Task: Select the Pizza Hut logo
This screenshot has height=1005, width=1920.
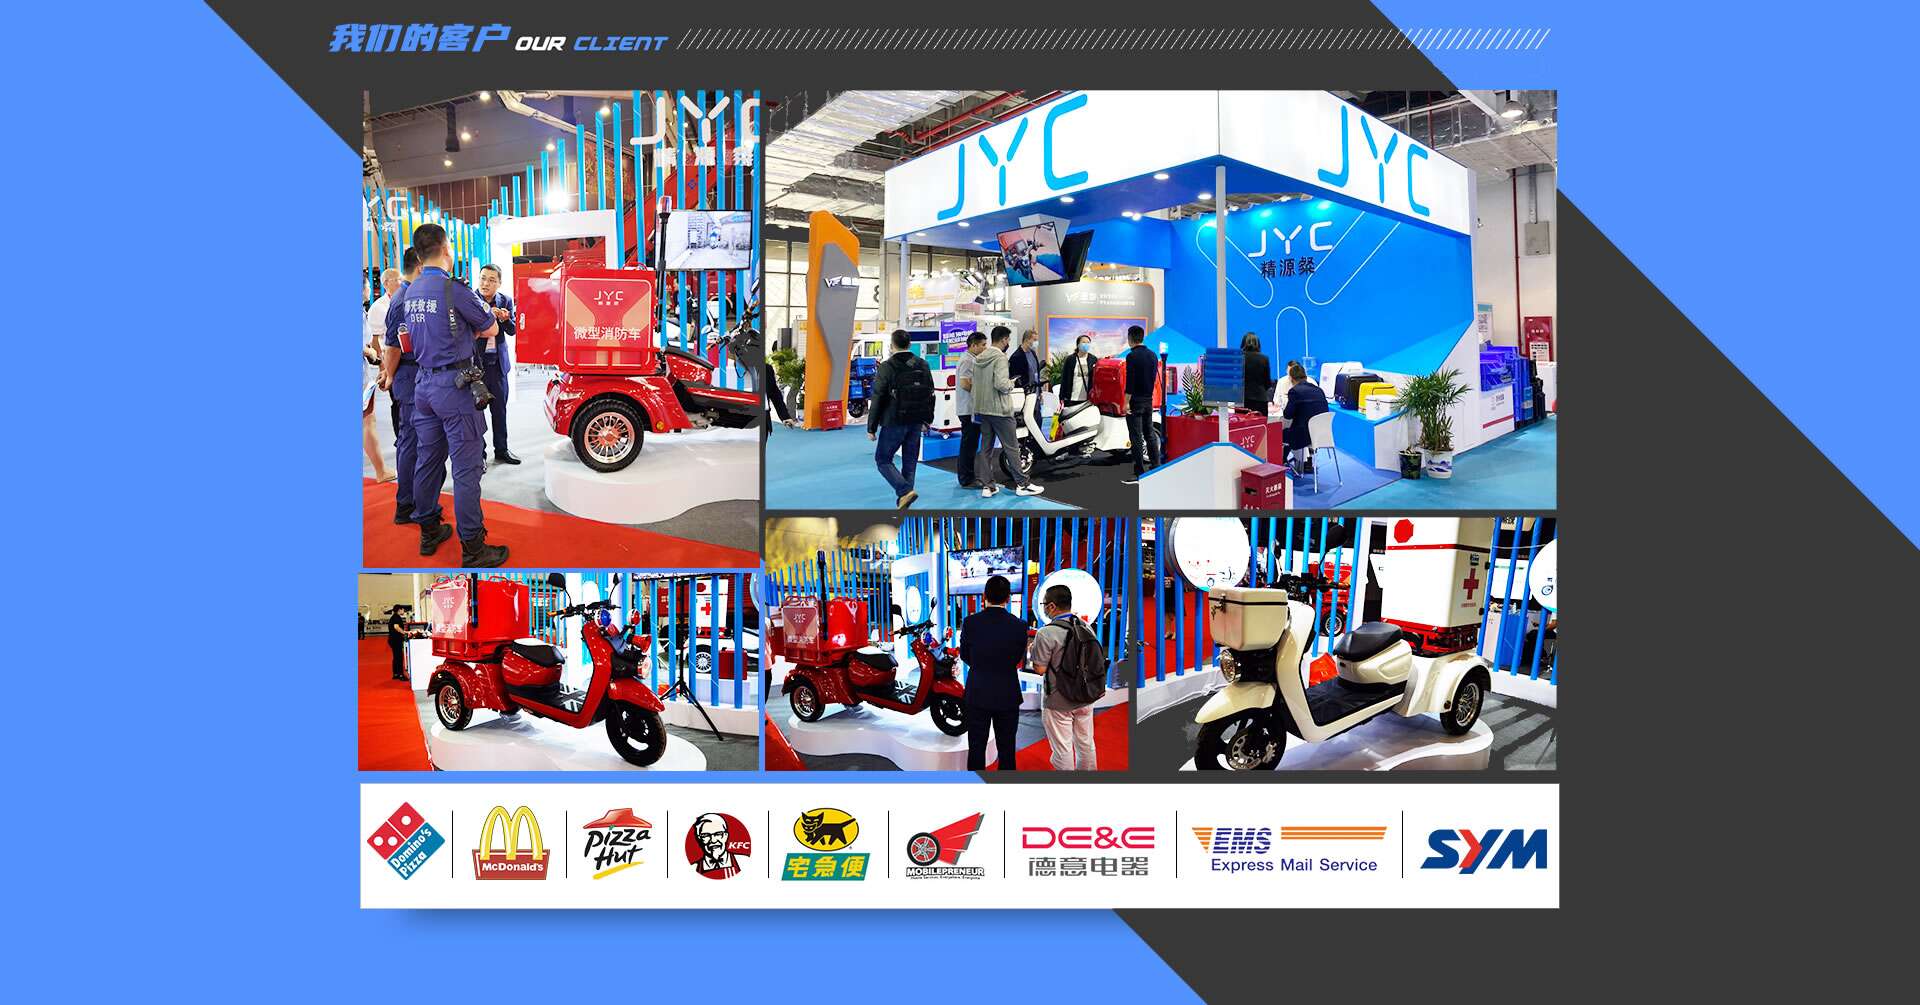Action: (x=617, y=844)
